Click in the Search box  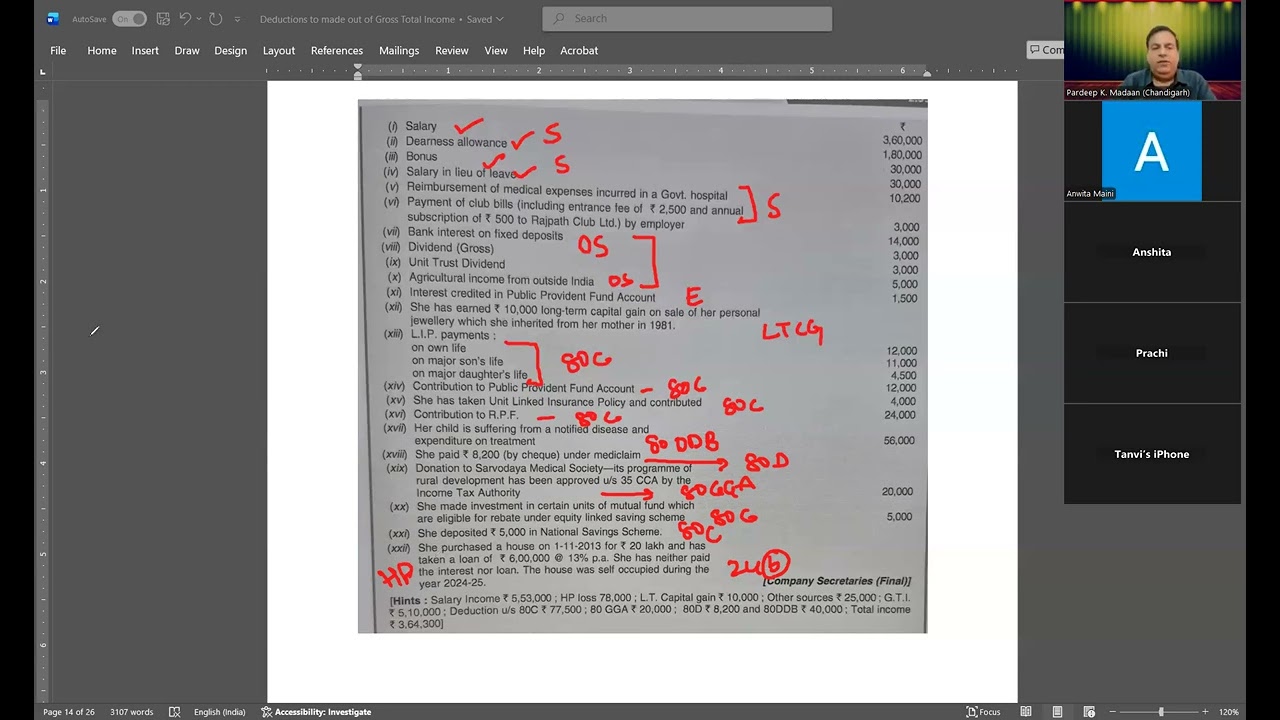click(687, 18)
